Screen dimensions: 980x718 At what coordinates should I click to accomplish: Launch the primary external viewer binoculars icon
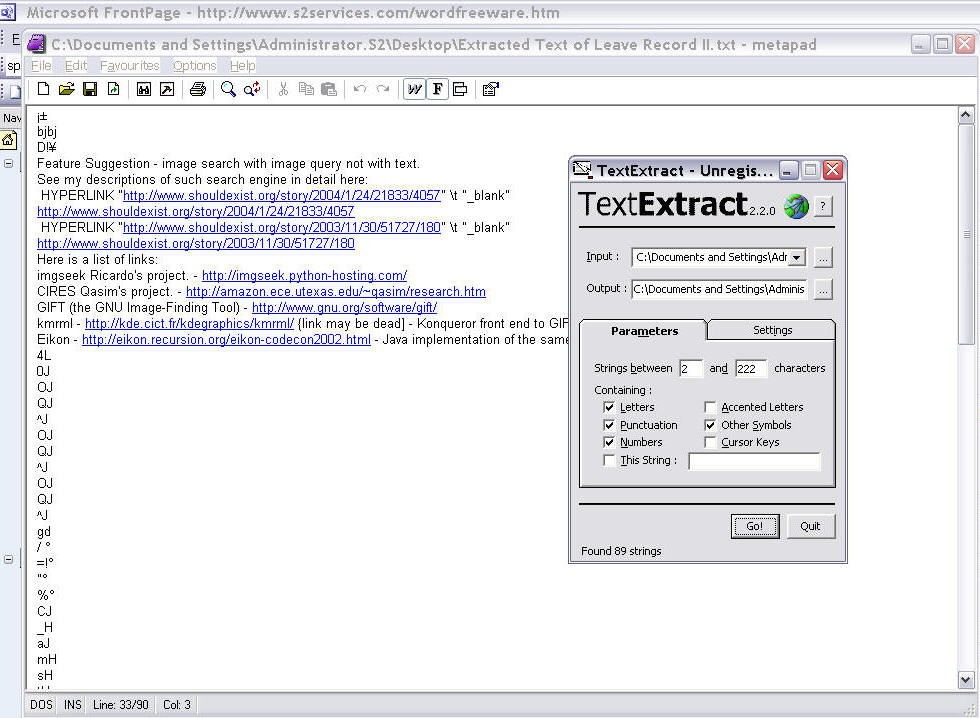click(x=144, y=89)
